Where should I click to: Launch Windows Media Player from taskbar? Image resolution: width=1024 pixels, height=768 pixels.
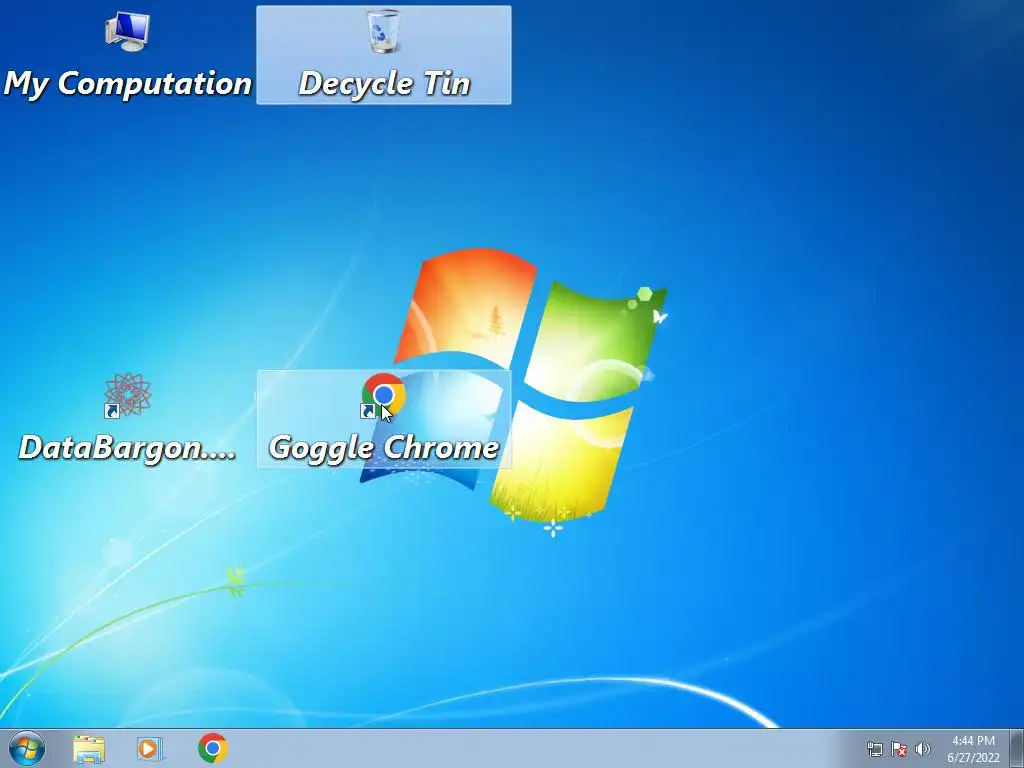[150, 748]
